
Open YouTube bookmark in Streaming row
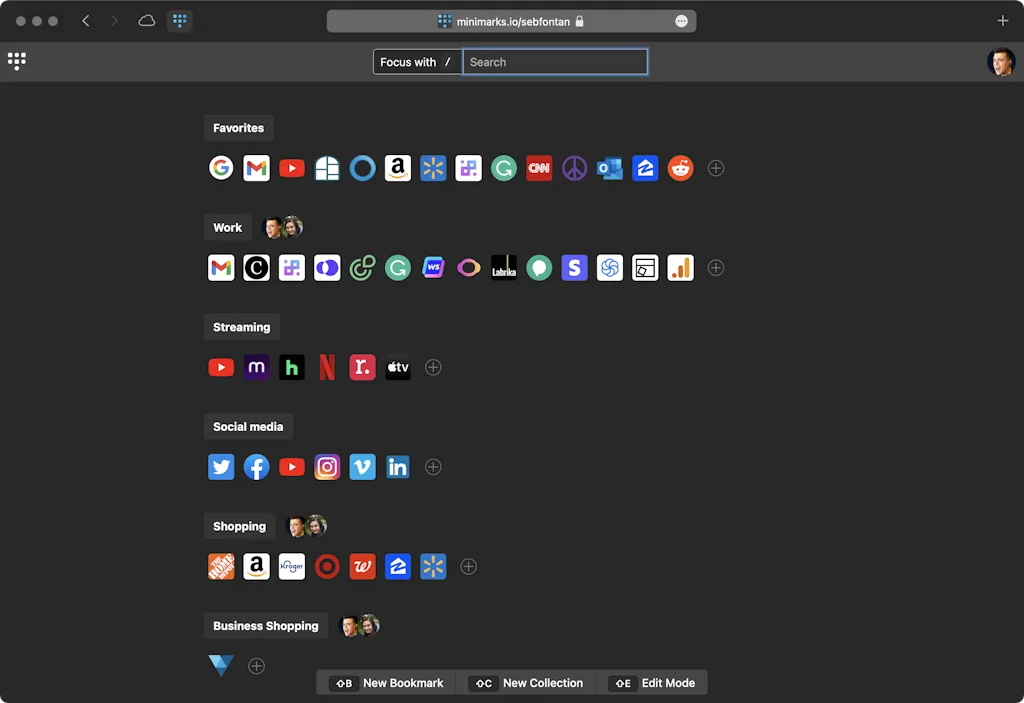click(221, 367)
